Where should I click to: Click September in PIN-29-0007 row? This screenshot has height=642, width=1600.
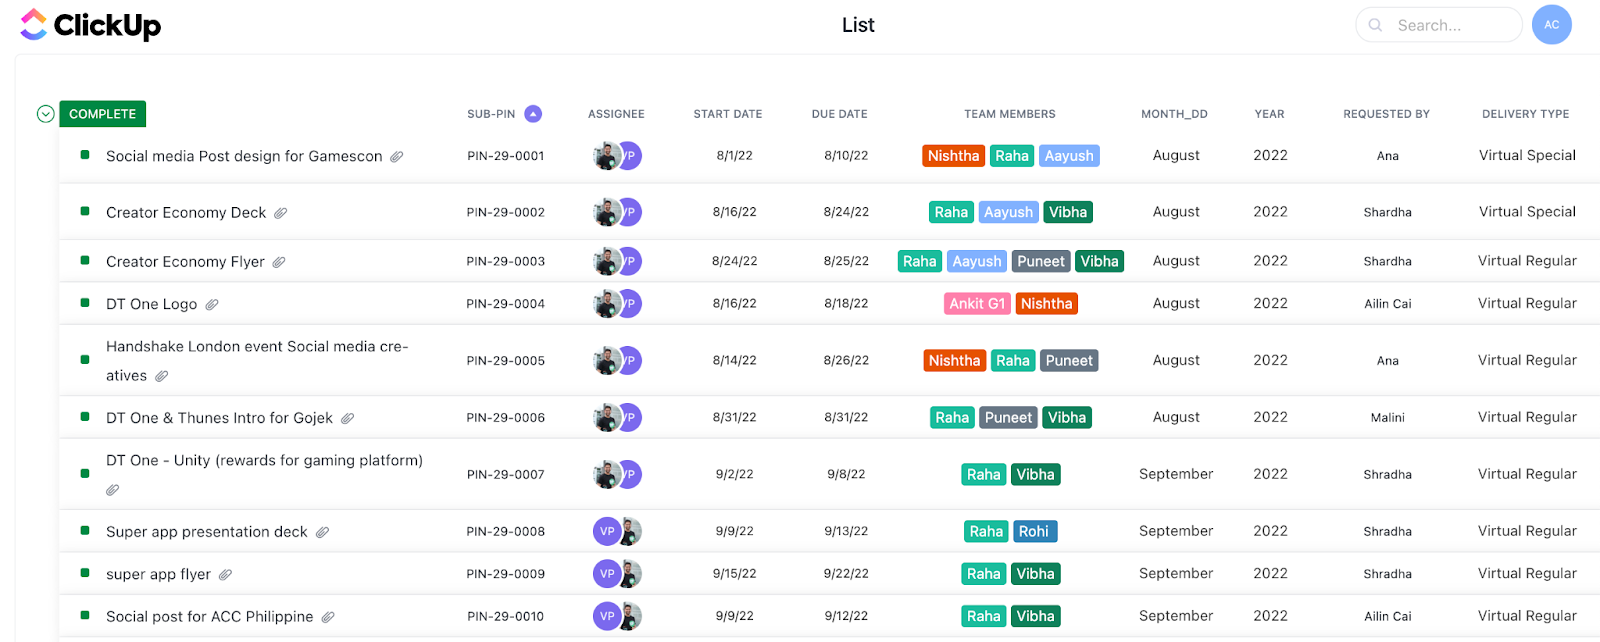click(1176, 474)
